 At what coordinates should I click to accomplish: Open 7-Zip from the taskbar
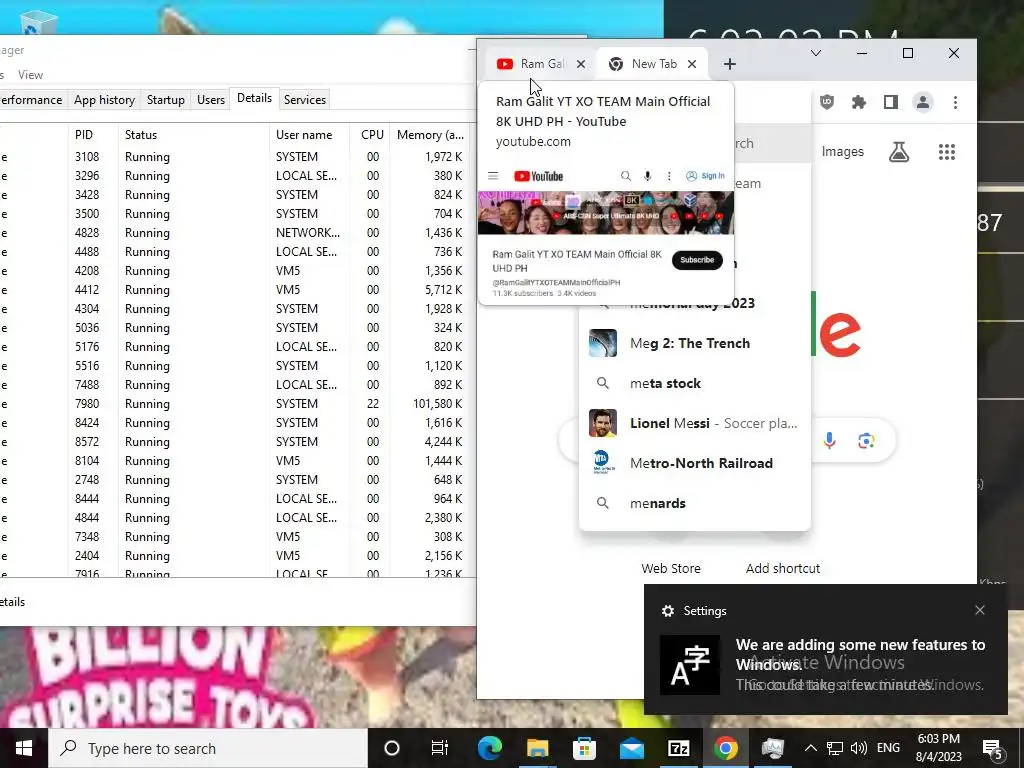tap(679, 748)
